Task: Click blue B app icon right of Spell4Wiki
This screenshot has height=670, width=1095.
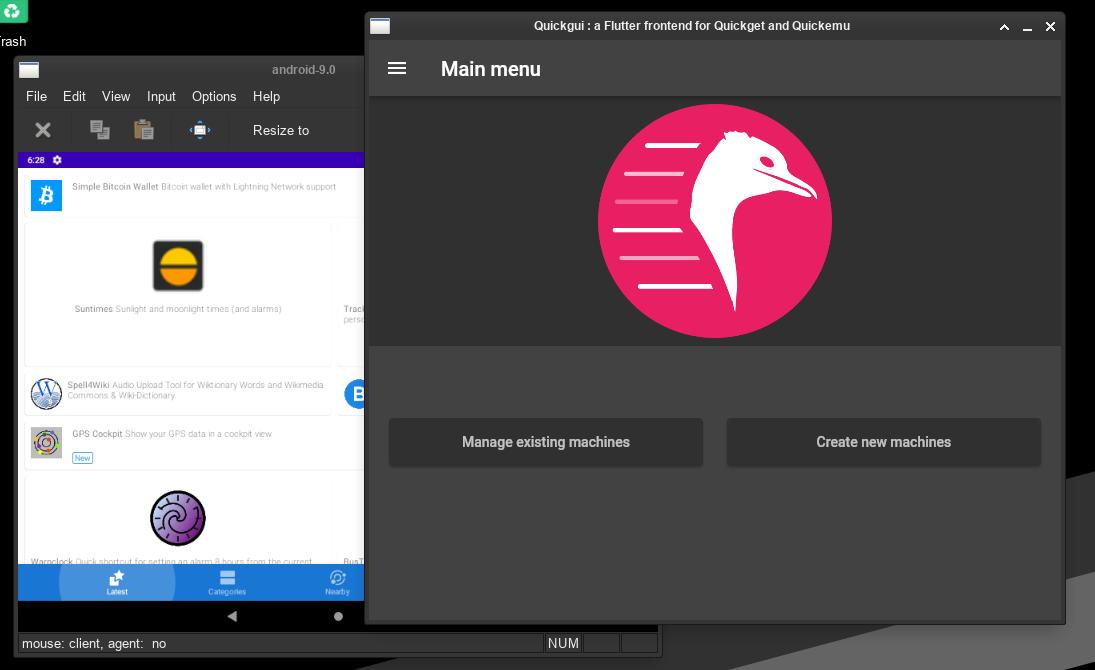Action: coord(355,394)
